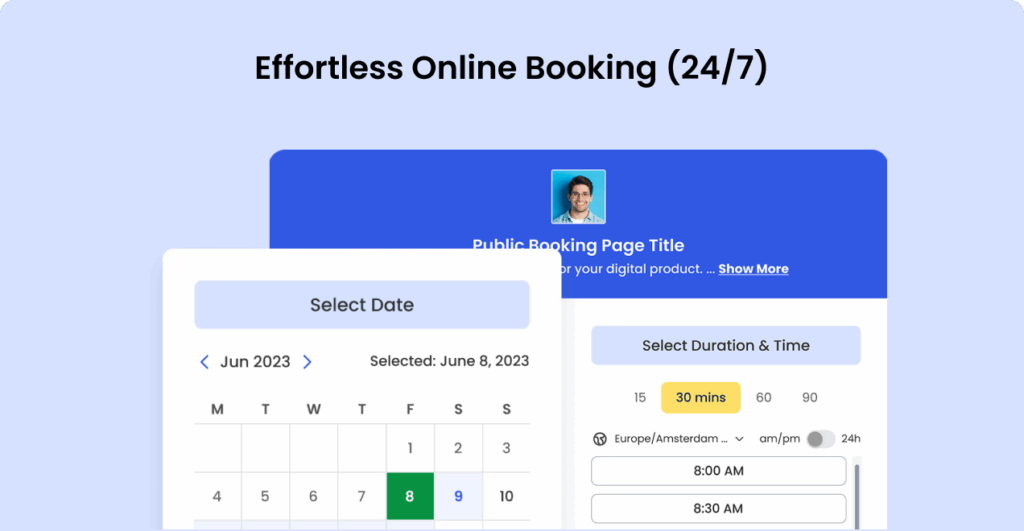Select June 1 on the calendar
The width and height of the screenshot is (1024, 531).
click(410, 448)
